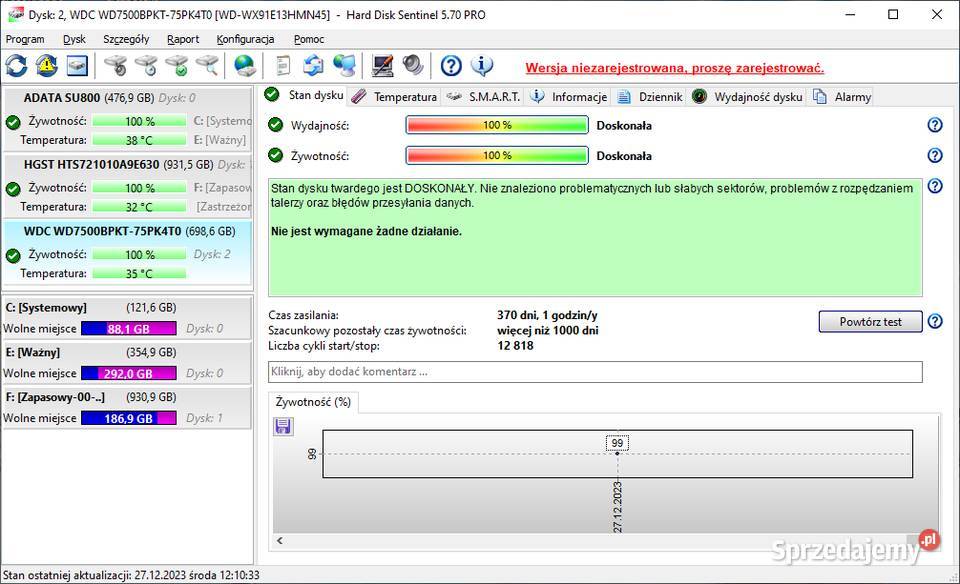
Task: Open the Konfiguracja menu
Action: point(245,39)
